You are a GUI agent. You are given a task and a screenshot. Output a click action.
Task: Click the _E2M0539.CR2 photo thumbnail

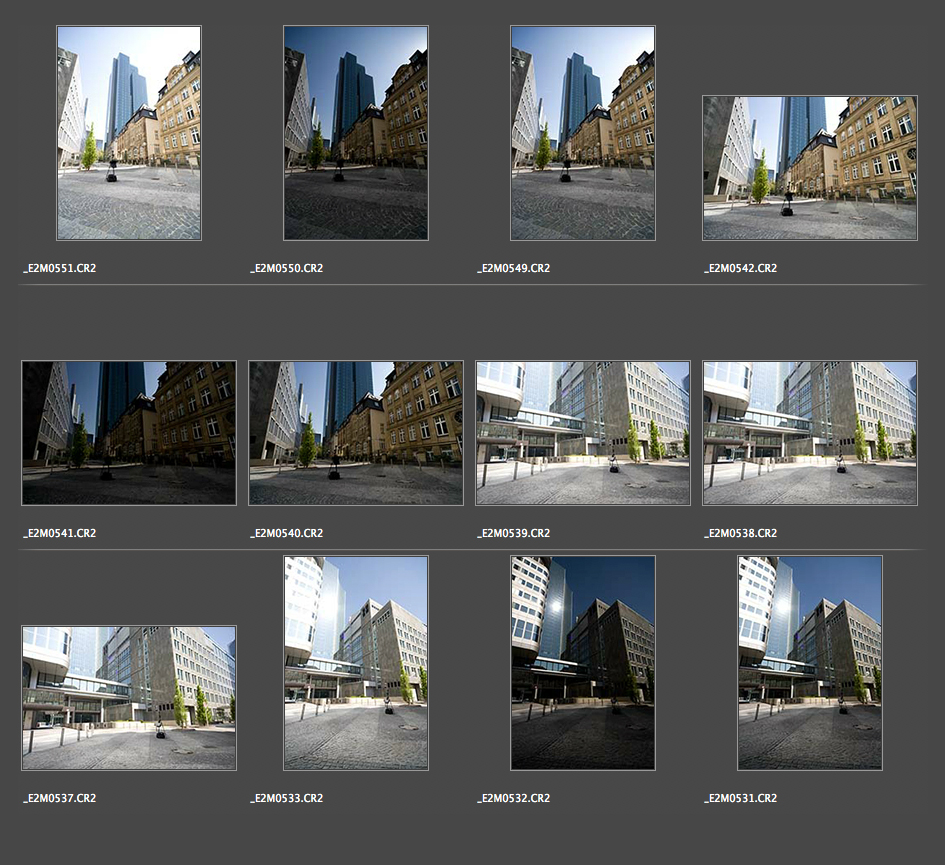point(583,433)
